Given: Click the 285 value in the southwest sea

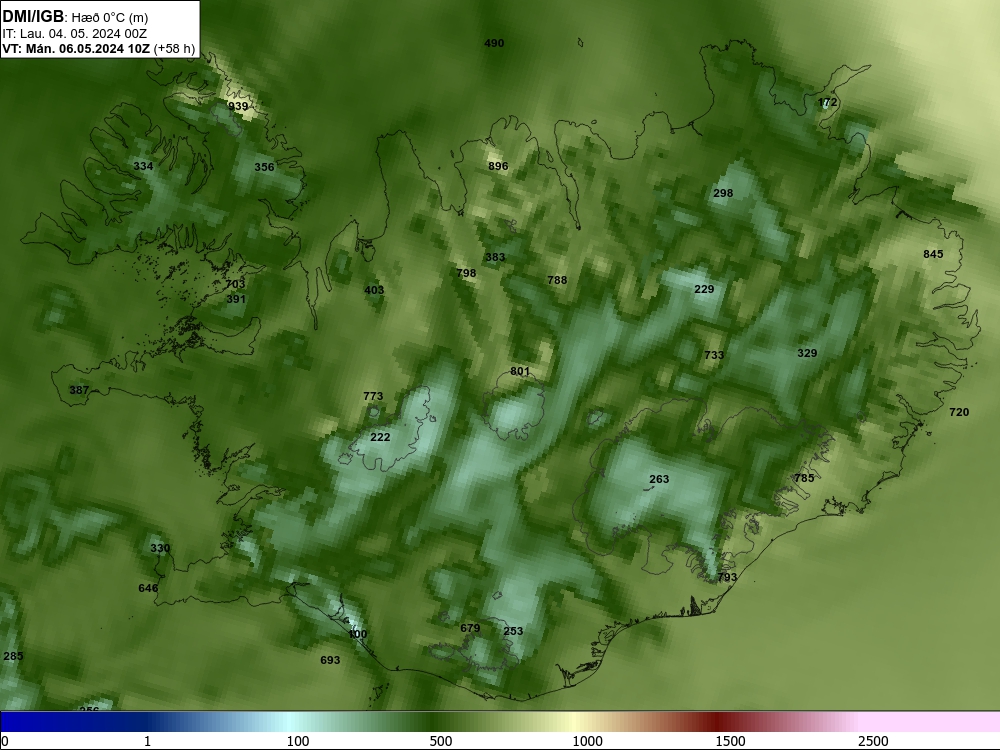Looking at the screenshot, I should [13, 656].
